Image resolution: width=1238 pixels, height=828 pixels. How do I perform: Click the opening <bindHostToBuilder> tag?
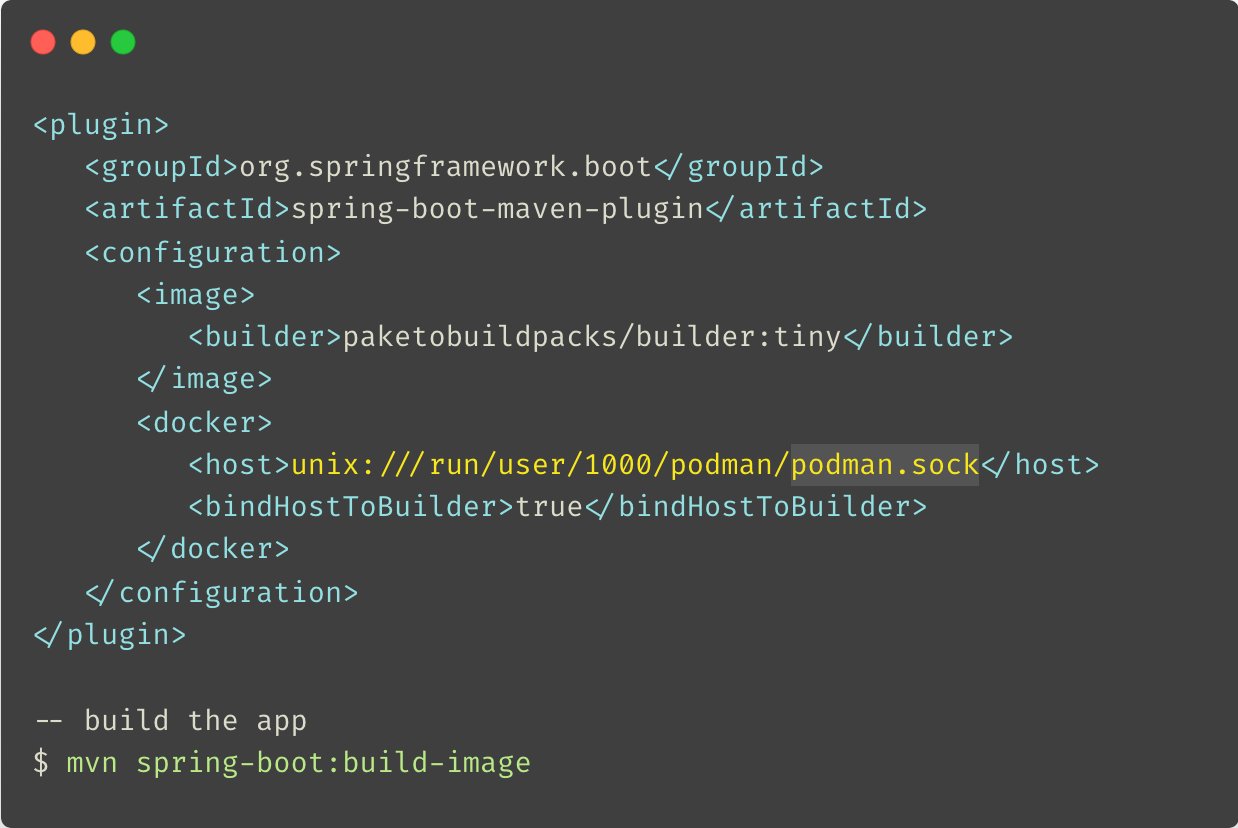click(x=352, y=507)
